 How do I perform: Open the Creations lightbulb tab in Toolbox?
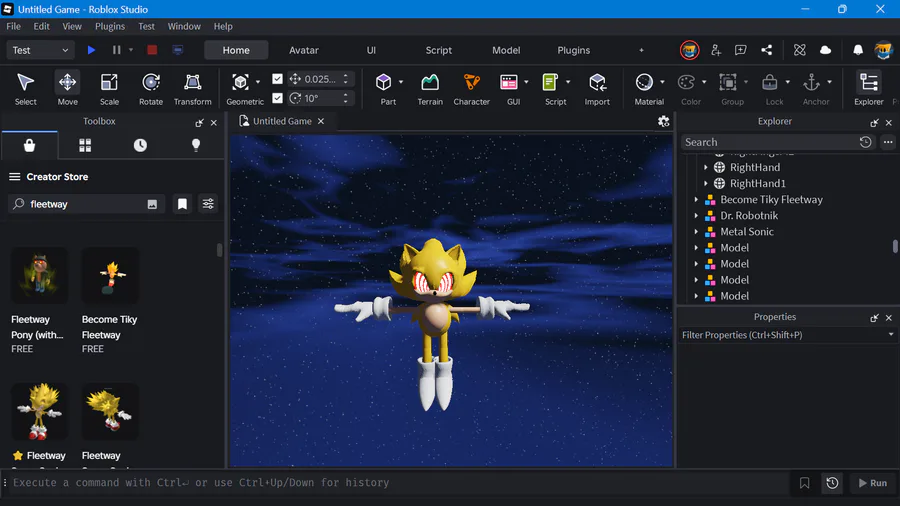(x=196, y=145)
